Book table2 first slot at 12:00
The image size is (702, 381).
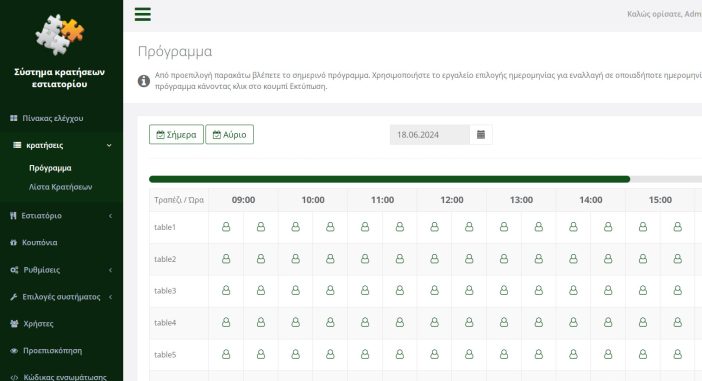pyautogui.click(x=434, y=259)
